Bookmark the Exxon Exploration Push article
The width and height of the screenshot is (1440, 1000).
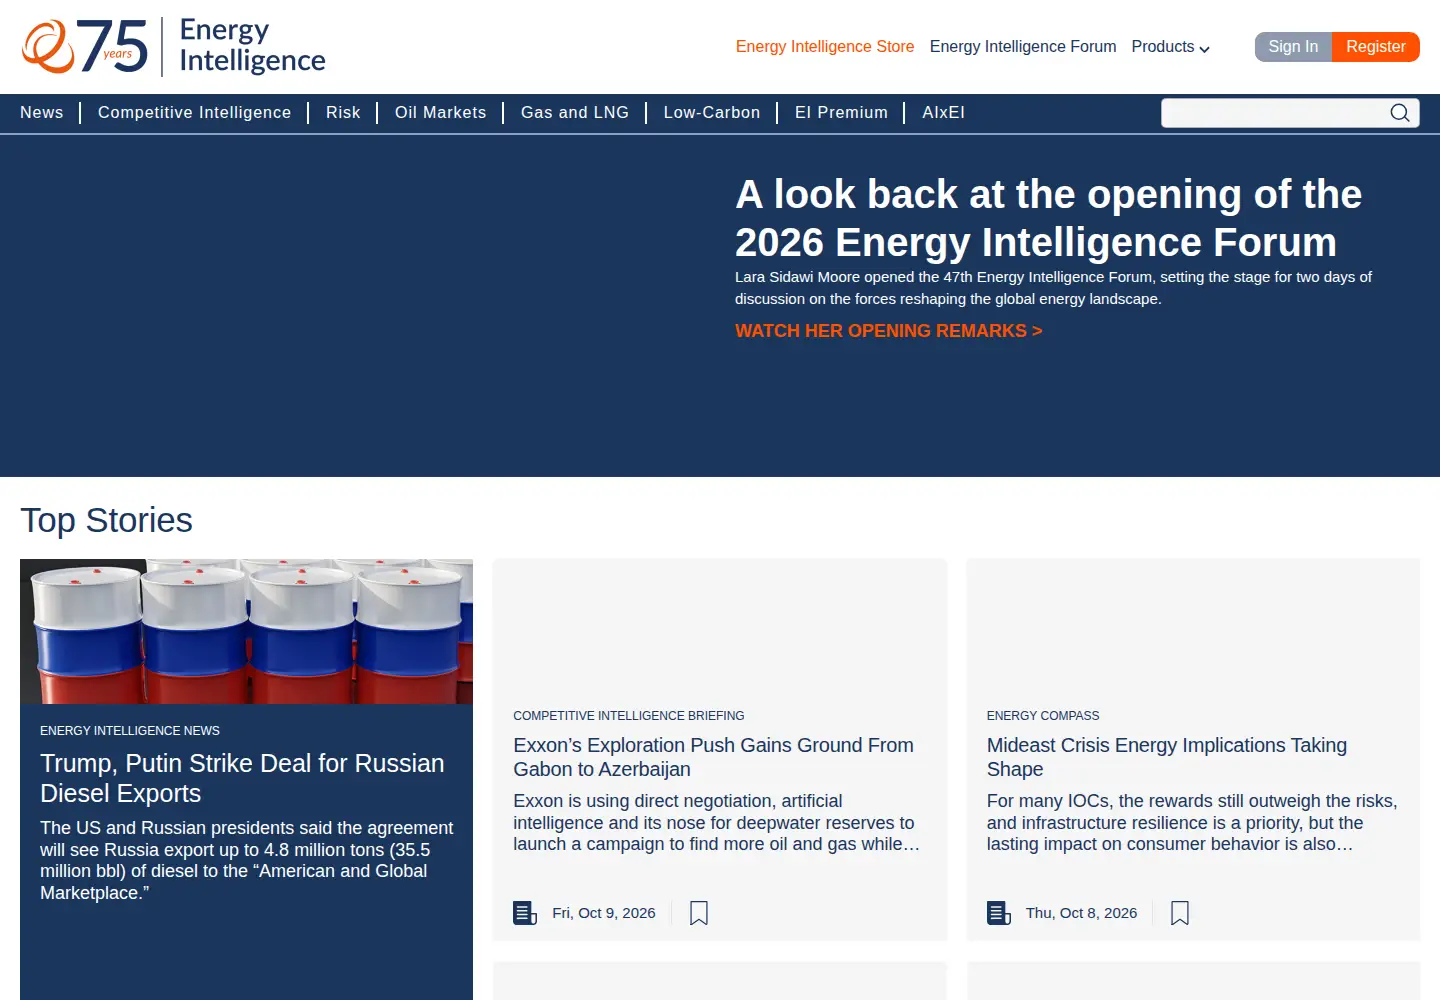(x=699, y=913)
